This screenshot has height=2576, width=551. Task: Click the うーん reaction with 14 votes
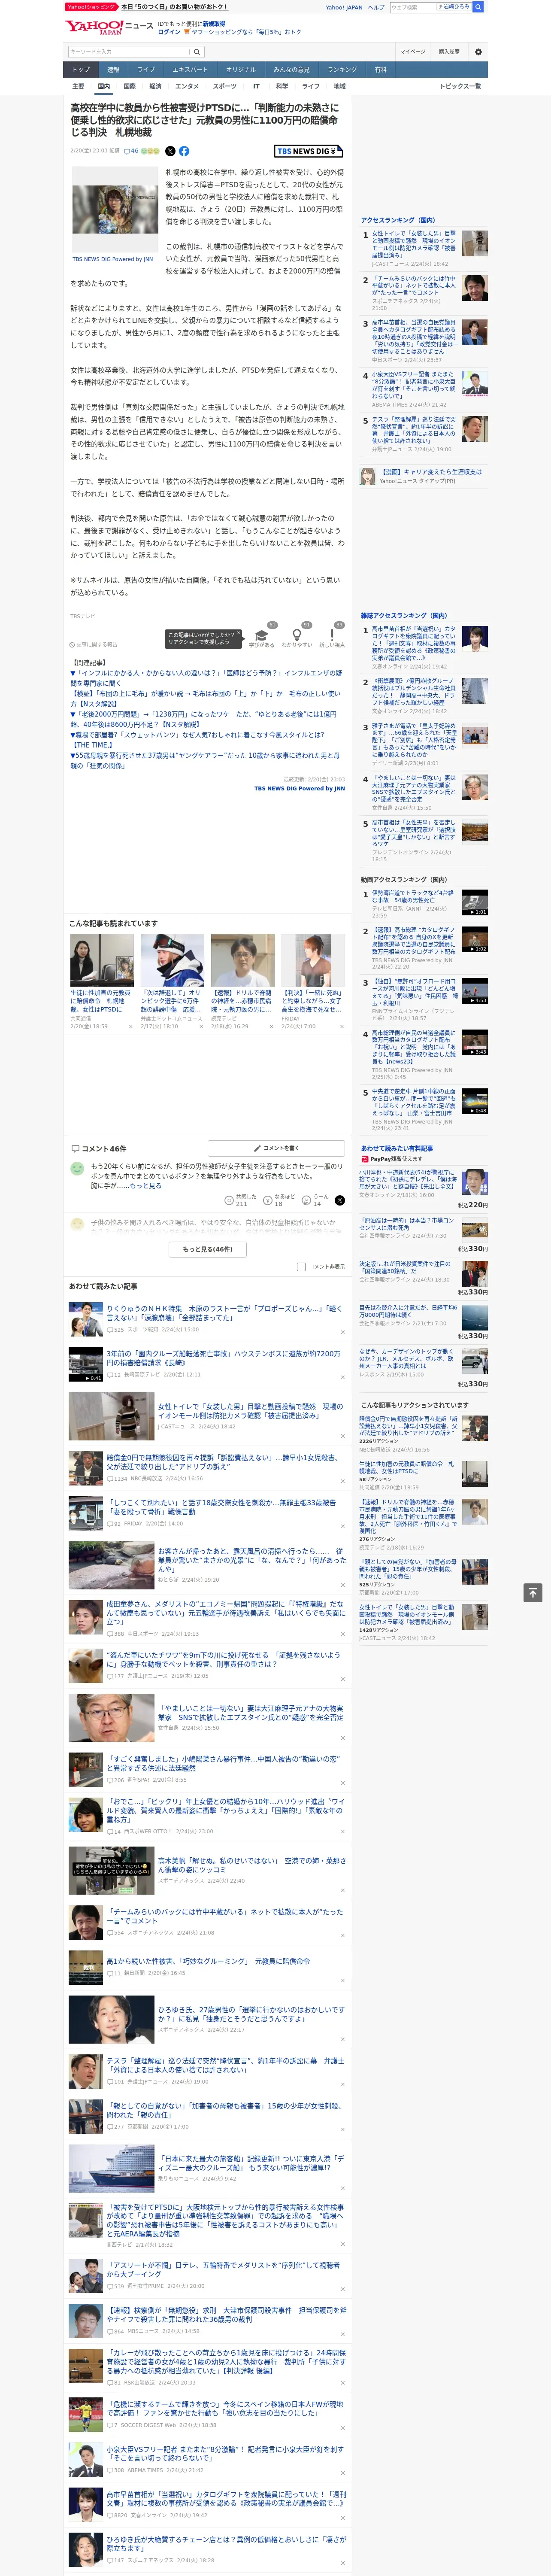316,1200
